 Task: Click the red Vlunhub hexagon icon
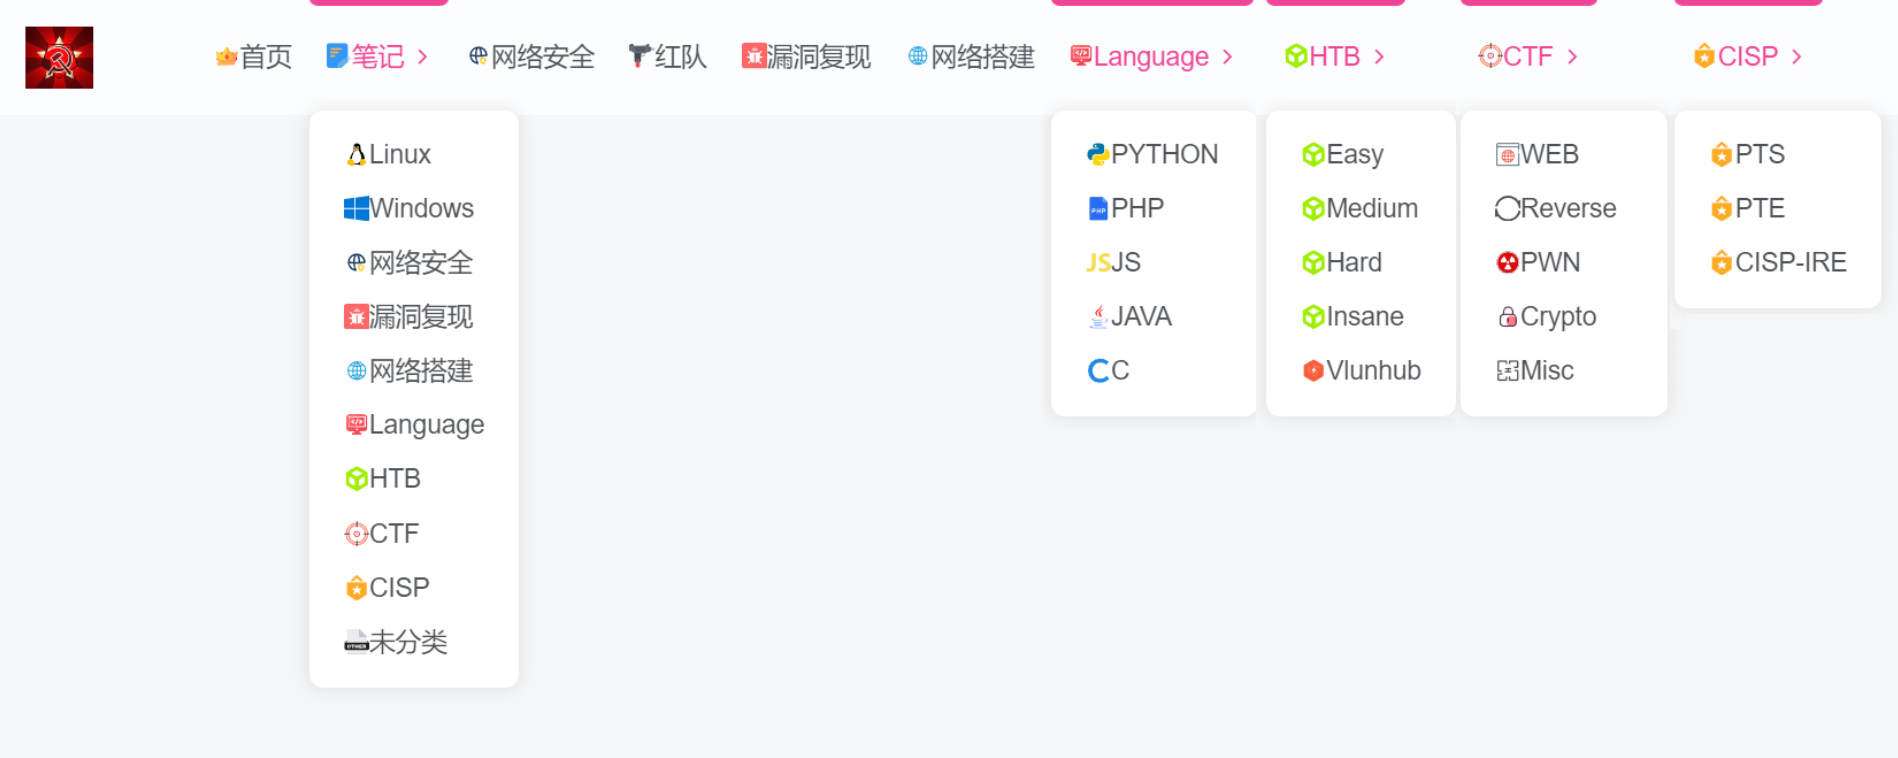(x=1313, y=371)
